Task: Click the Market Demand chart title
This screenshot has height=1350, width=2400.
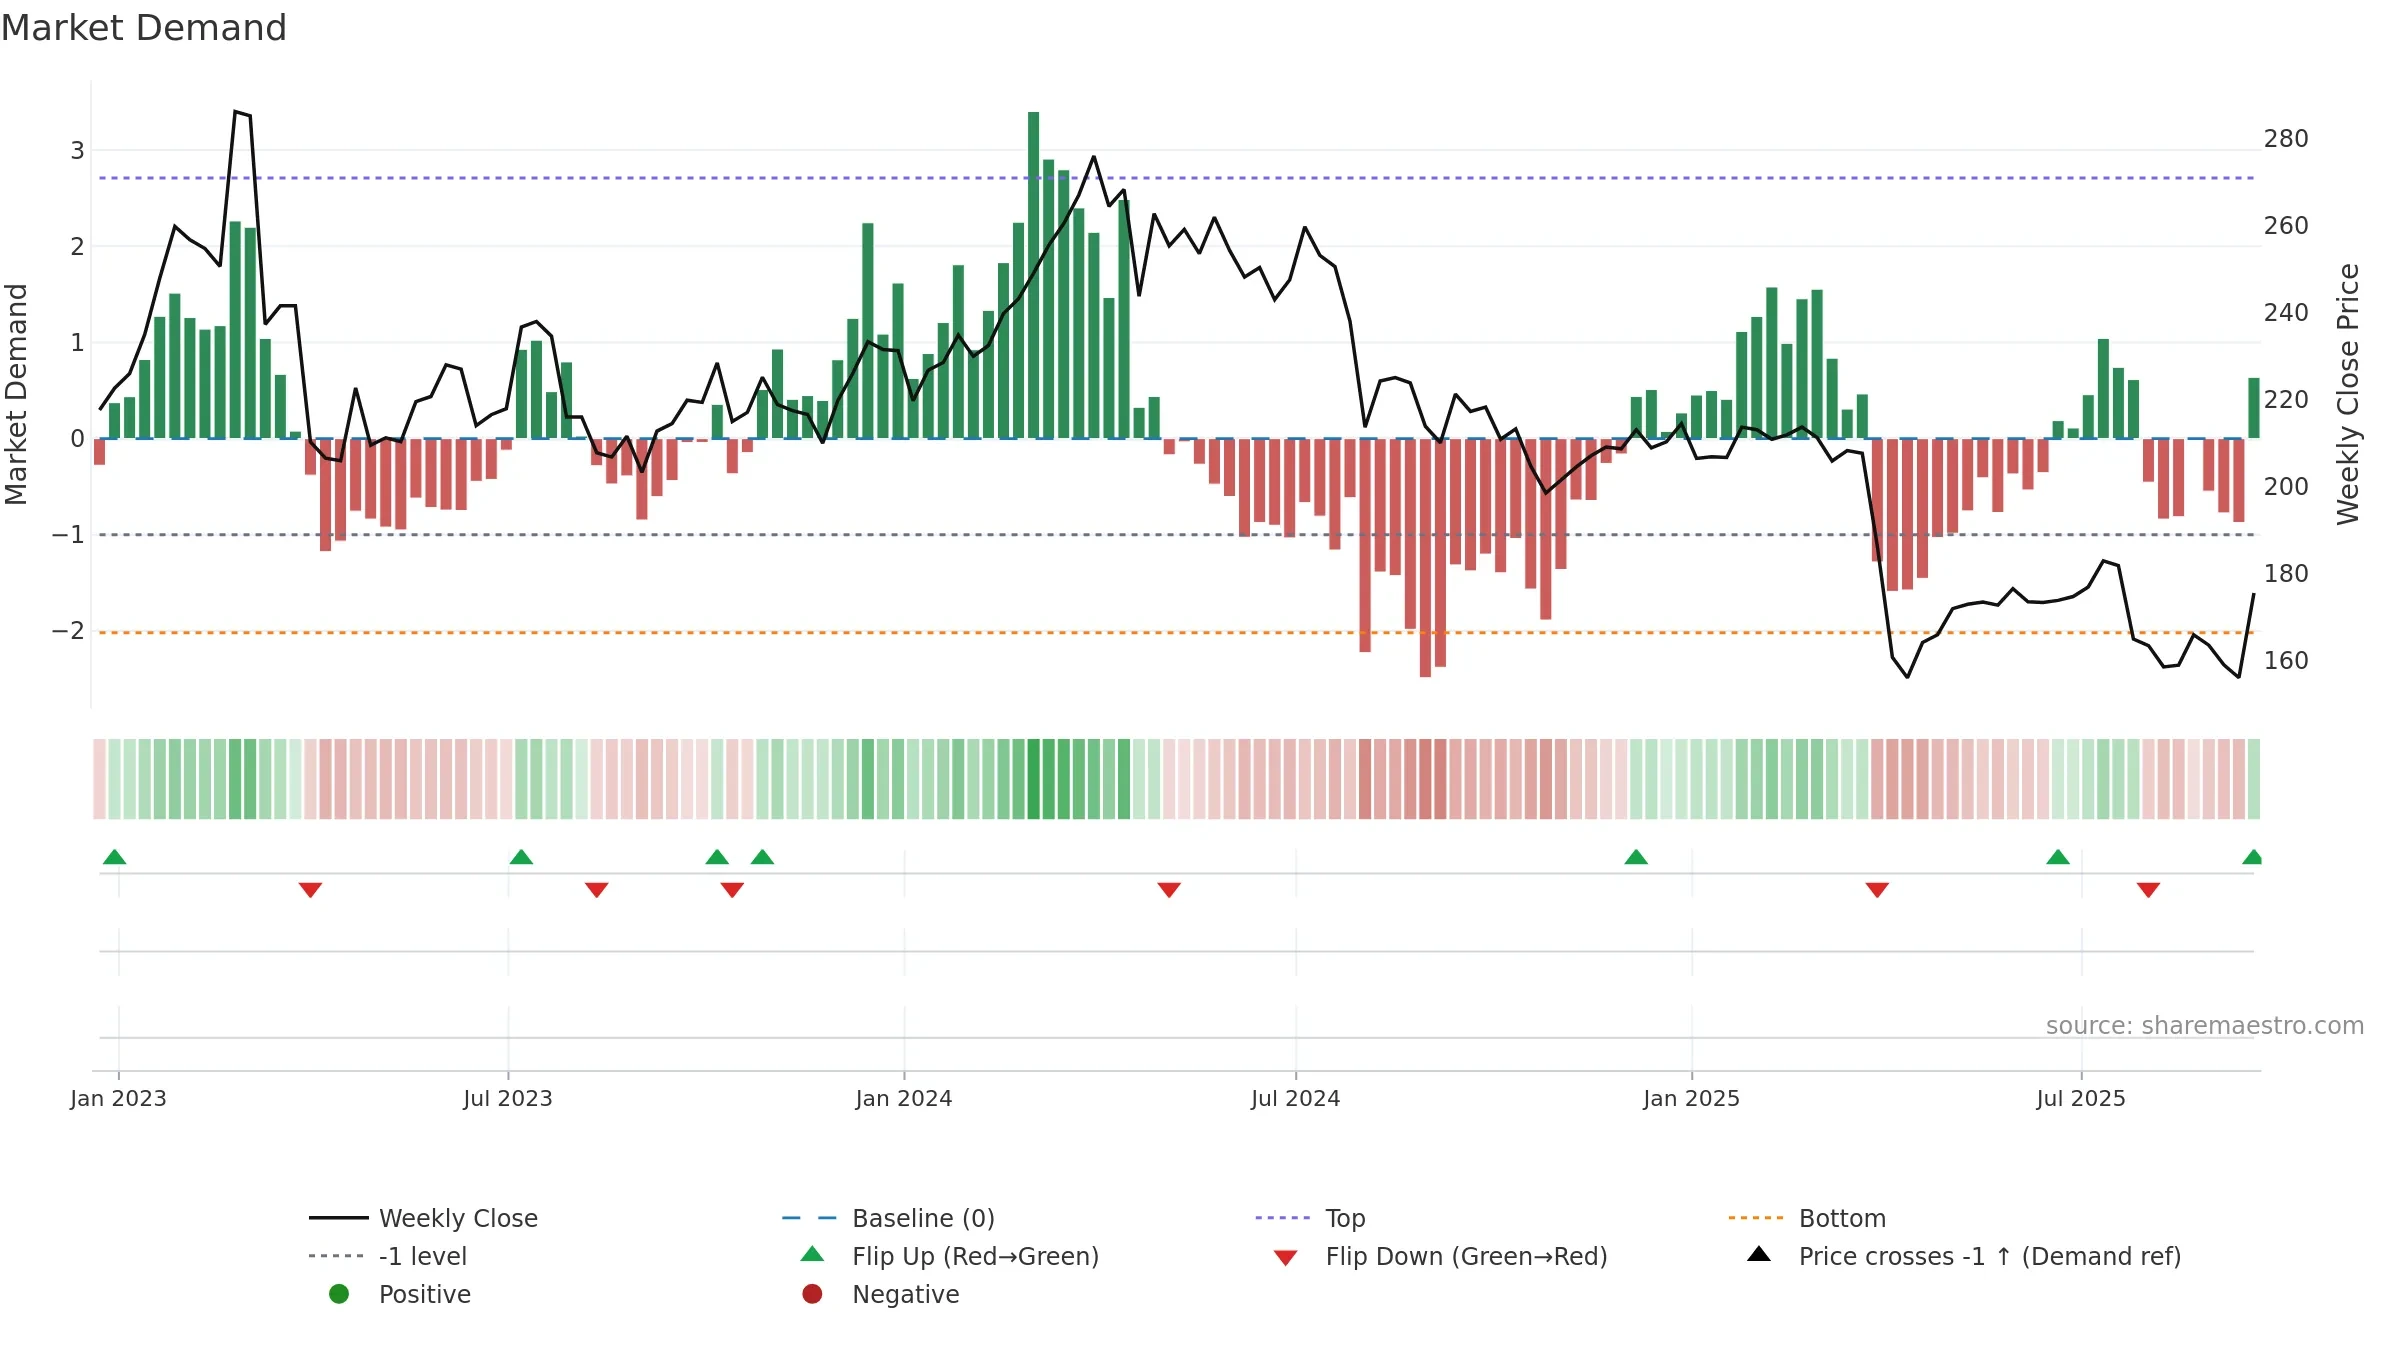Action: (144, 28)
